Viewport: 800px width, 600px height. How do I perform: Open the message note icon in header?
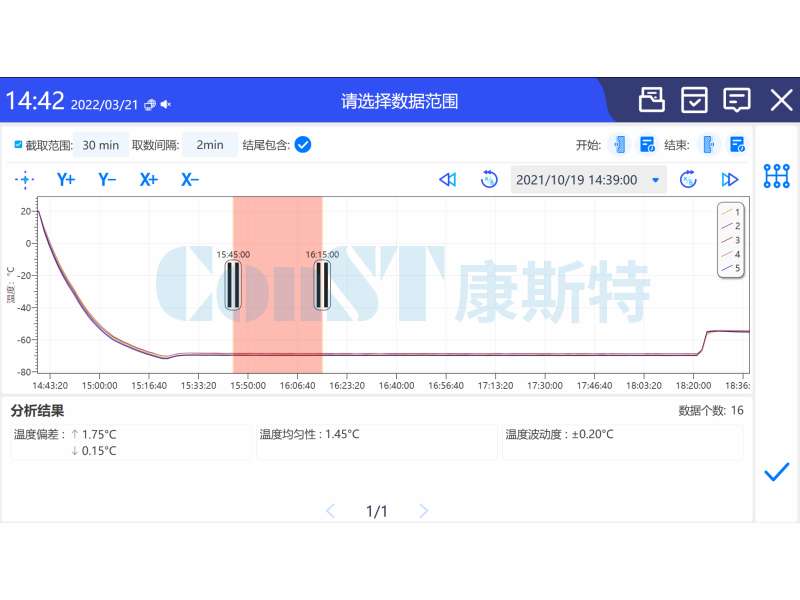(x=737, y=100)
